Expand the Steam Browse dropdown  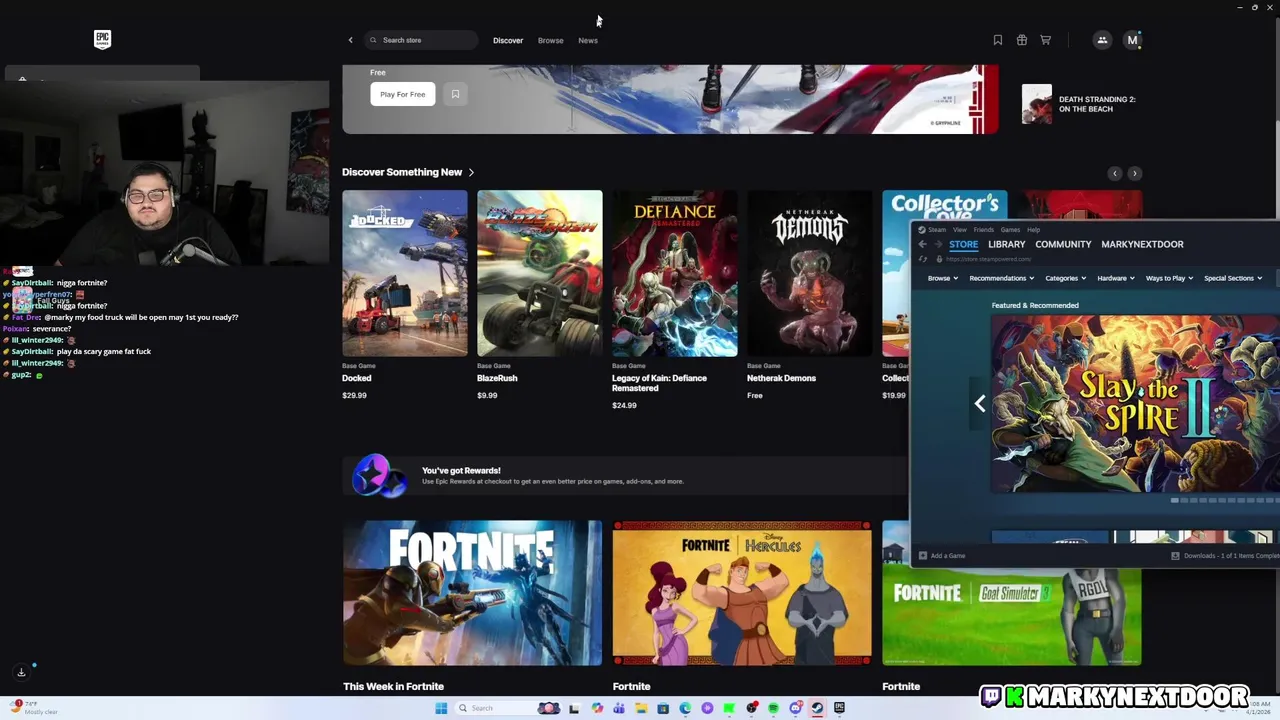click(943, 278)
